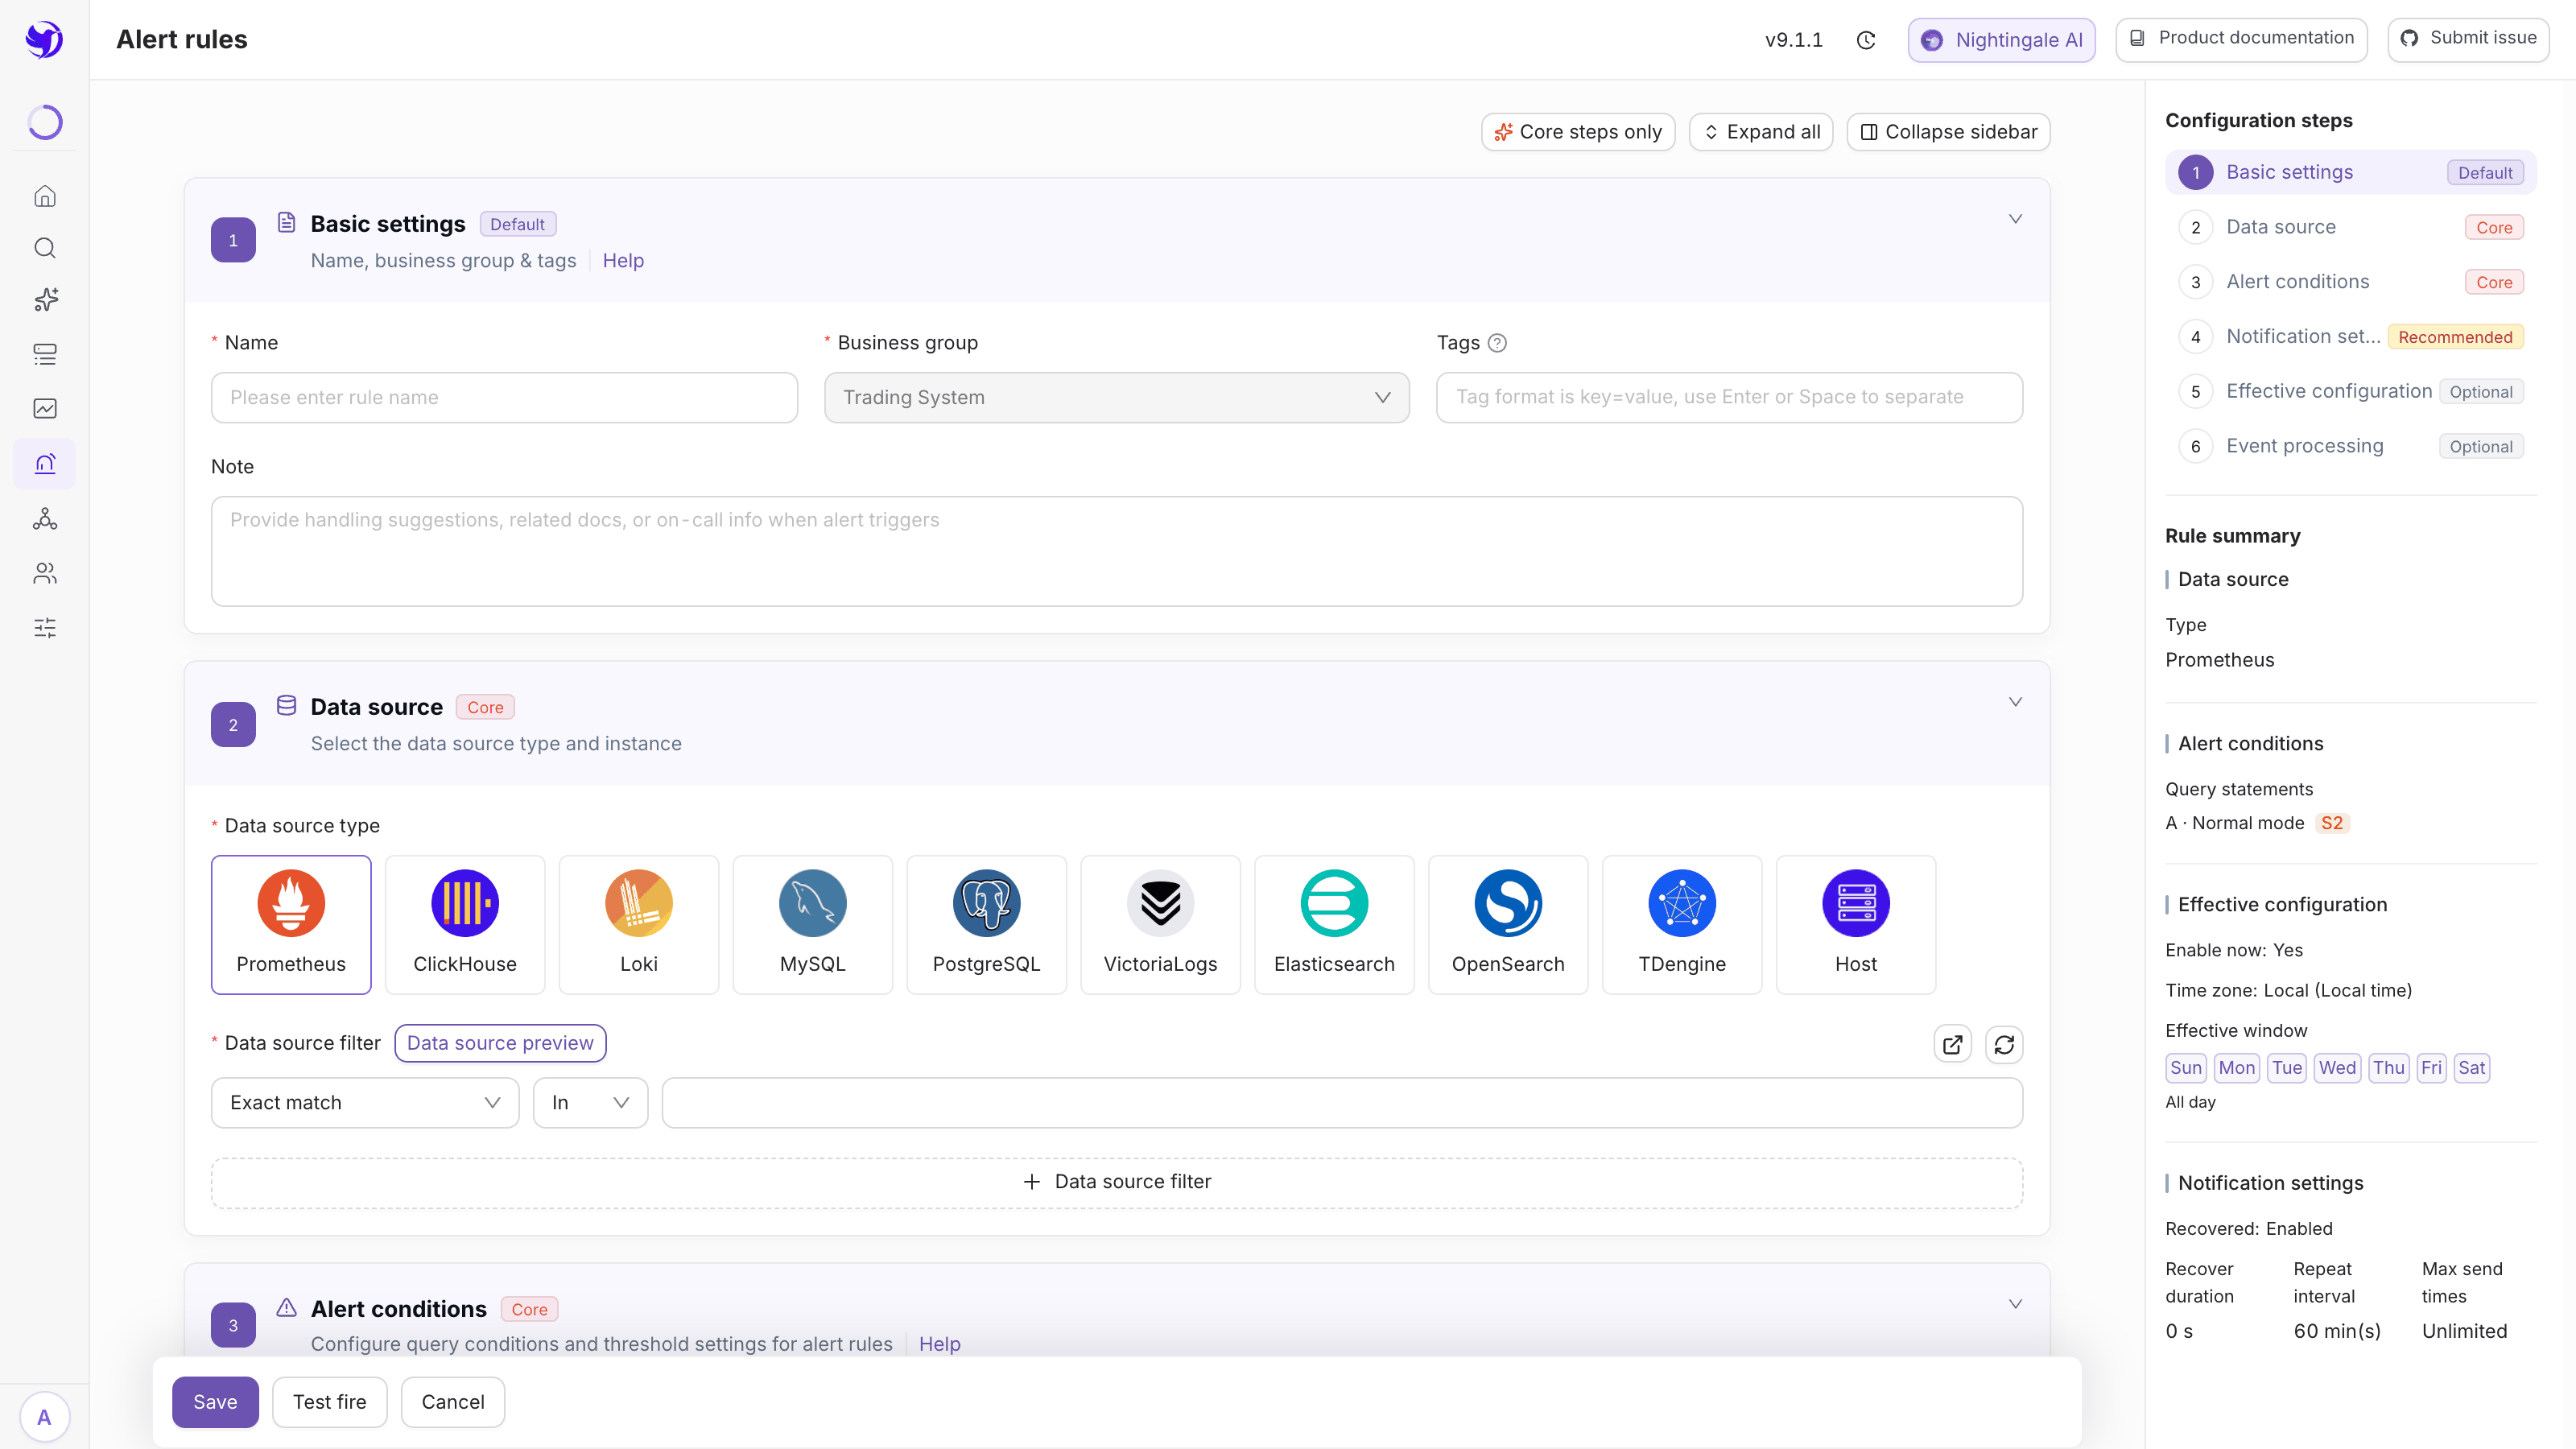Open the alert siren icon in sidebar
The image size is (2576, 1449).
(45, 464)
